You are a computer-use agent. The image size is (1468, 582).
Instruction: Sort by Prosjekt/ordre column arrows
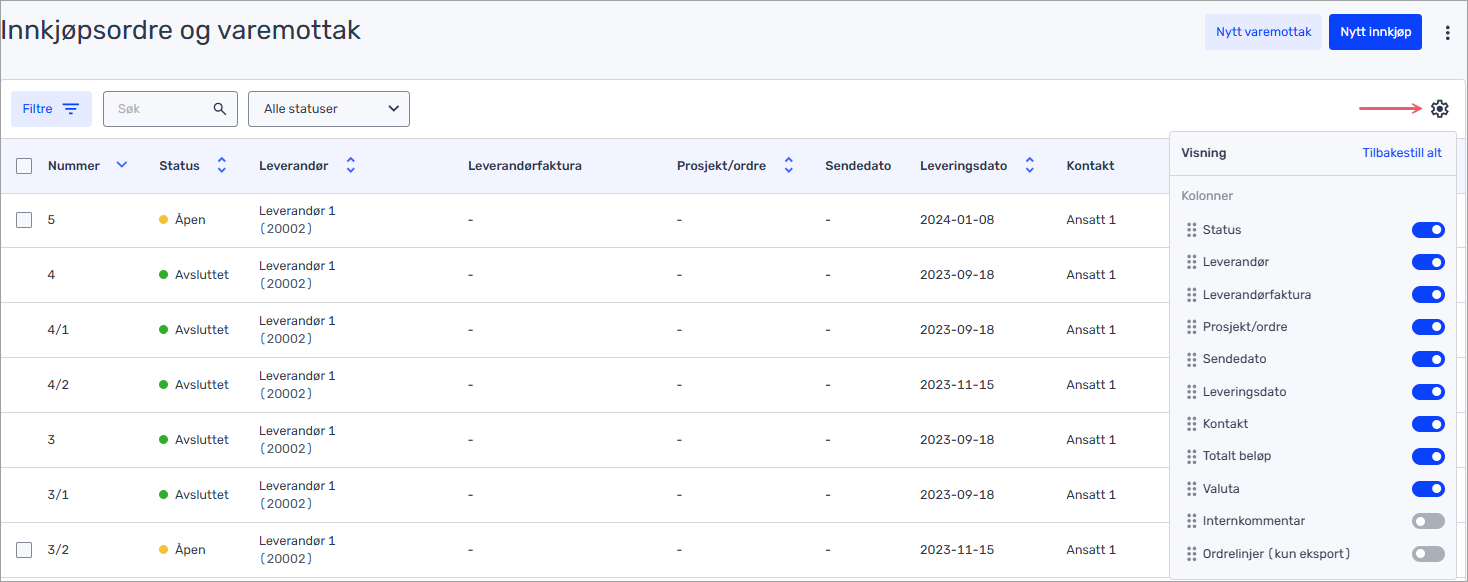(788, 165)
